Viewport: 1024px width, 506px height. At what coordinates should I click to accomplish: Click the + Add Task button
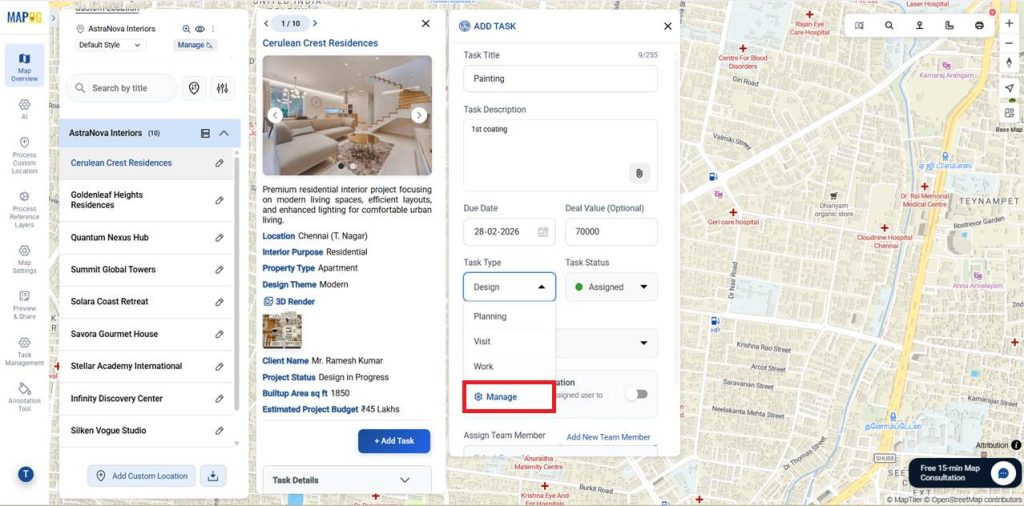pos(394,441)
